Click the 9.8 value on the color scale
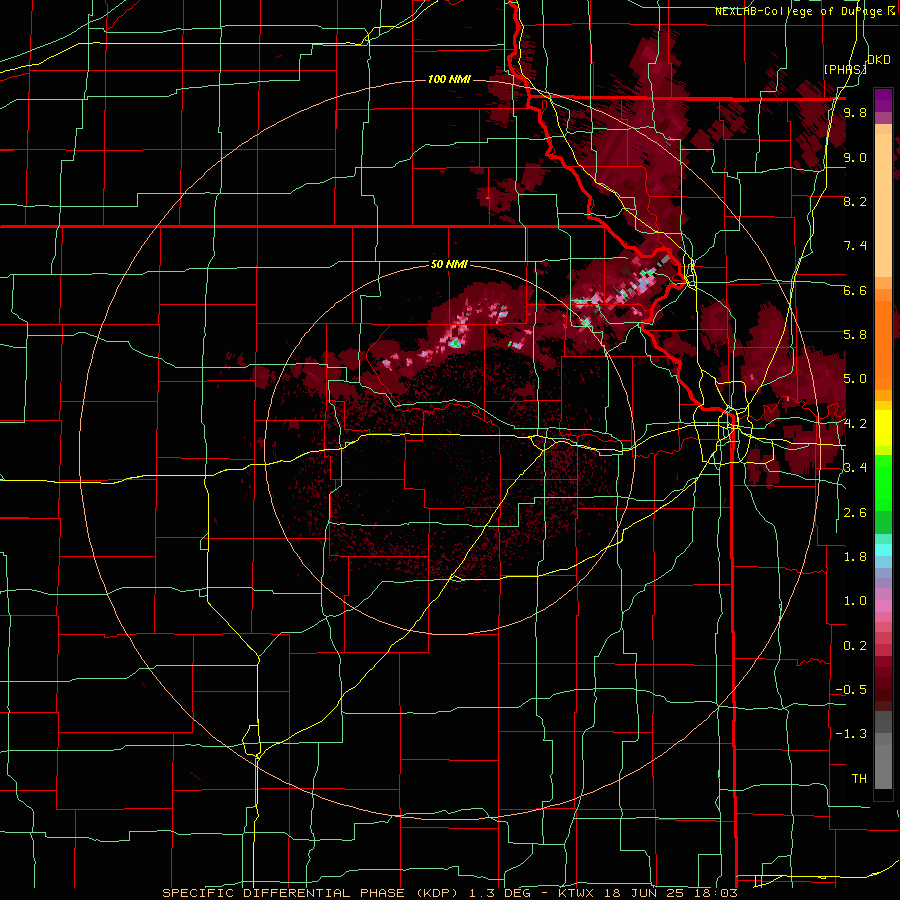 855,113
